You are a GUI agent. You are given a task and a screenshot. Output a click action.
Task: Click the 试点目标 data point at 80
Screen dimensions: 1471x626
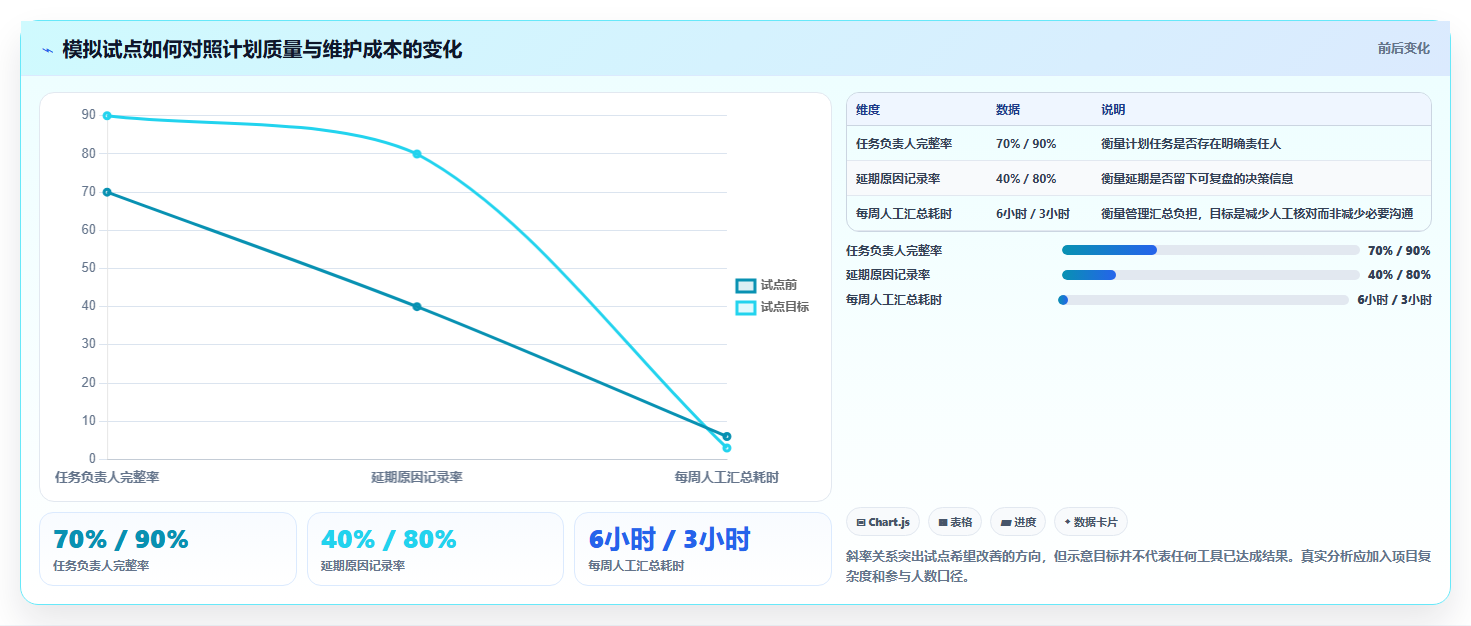click(417, 154)
